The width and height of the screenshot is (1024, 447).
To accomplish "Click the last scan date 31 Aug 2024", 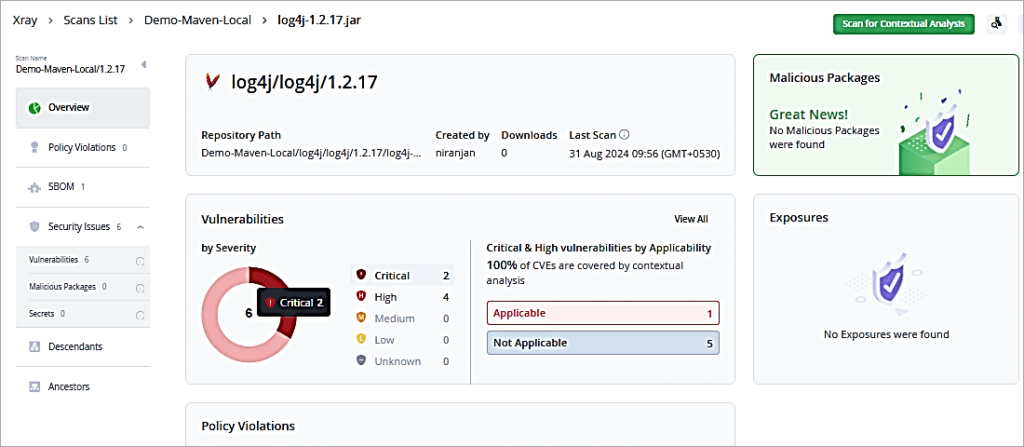I will tap(644, 152).
